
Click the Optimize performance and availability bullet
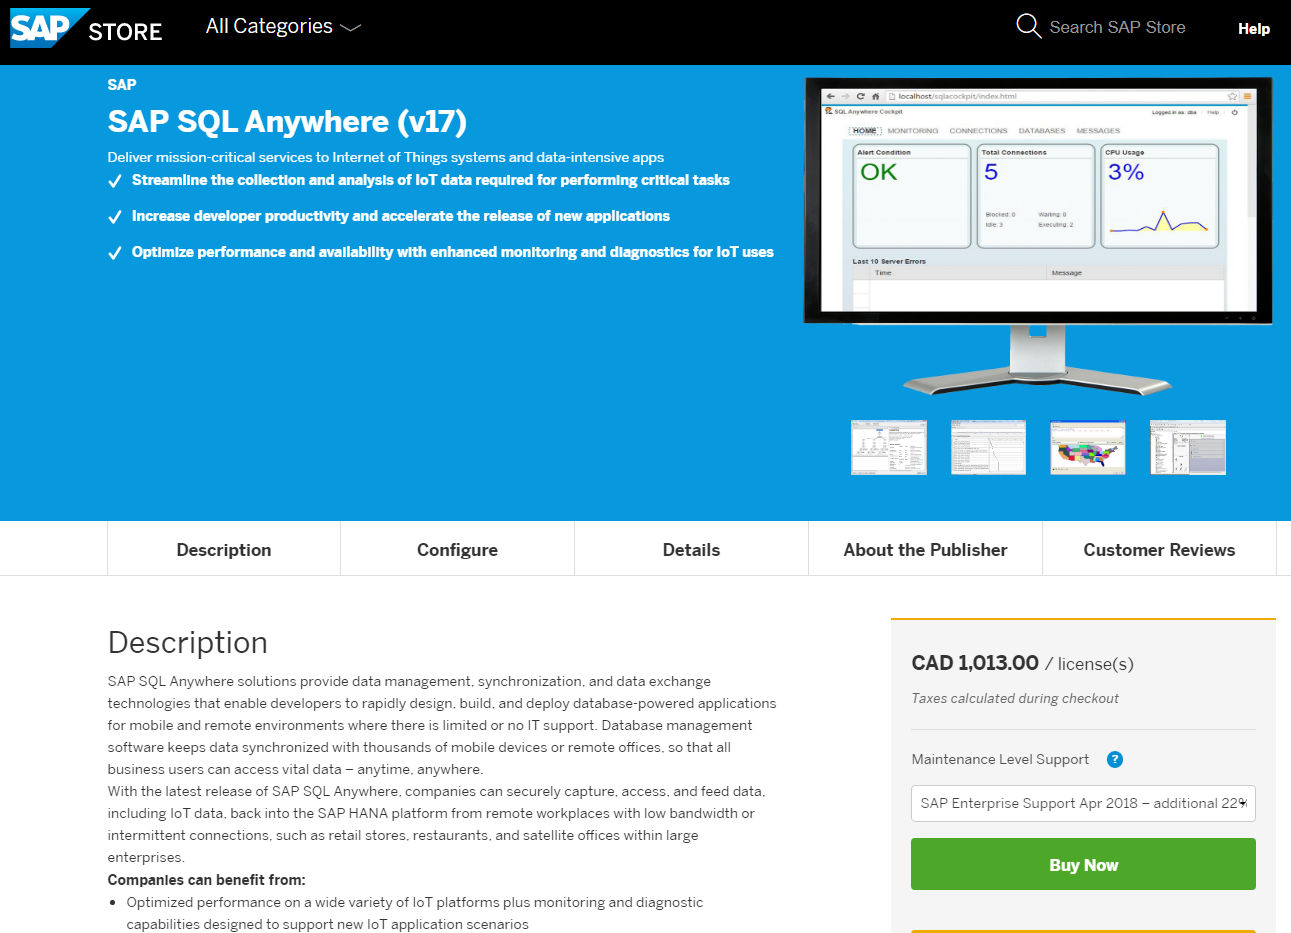(453, 252)
